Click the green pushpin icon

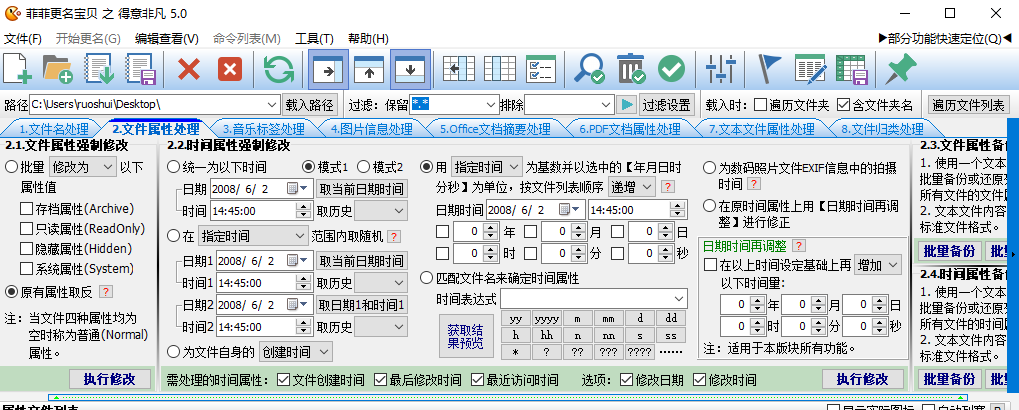click(900, 69)
